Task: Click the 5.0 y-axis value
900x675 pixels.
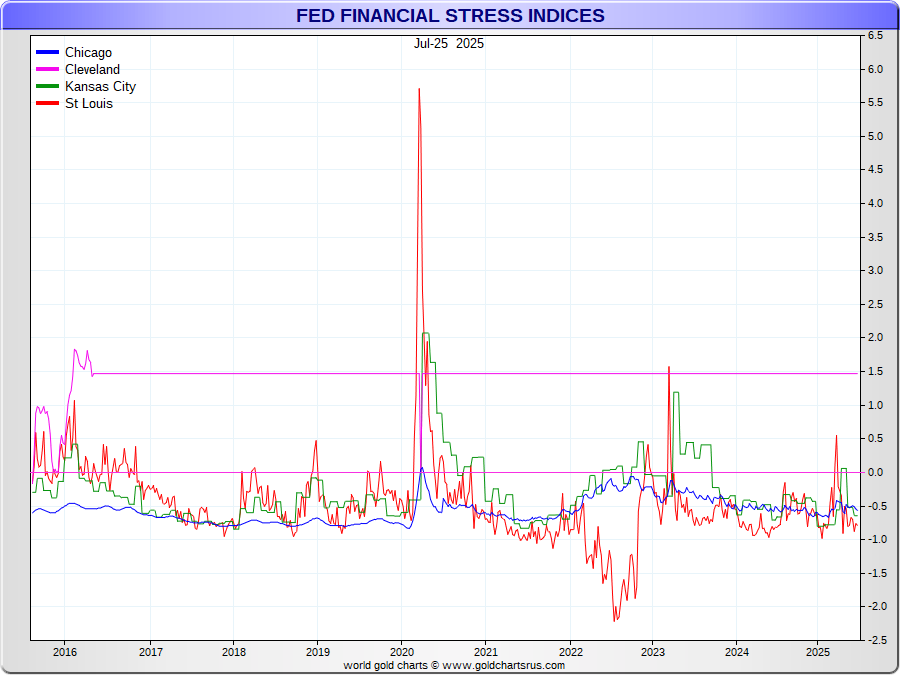Action: pos(875,137)
